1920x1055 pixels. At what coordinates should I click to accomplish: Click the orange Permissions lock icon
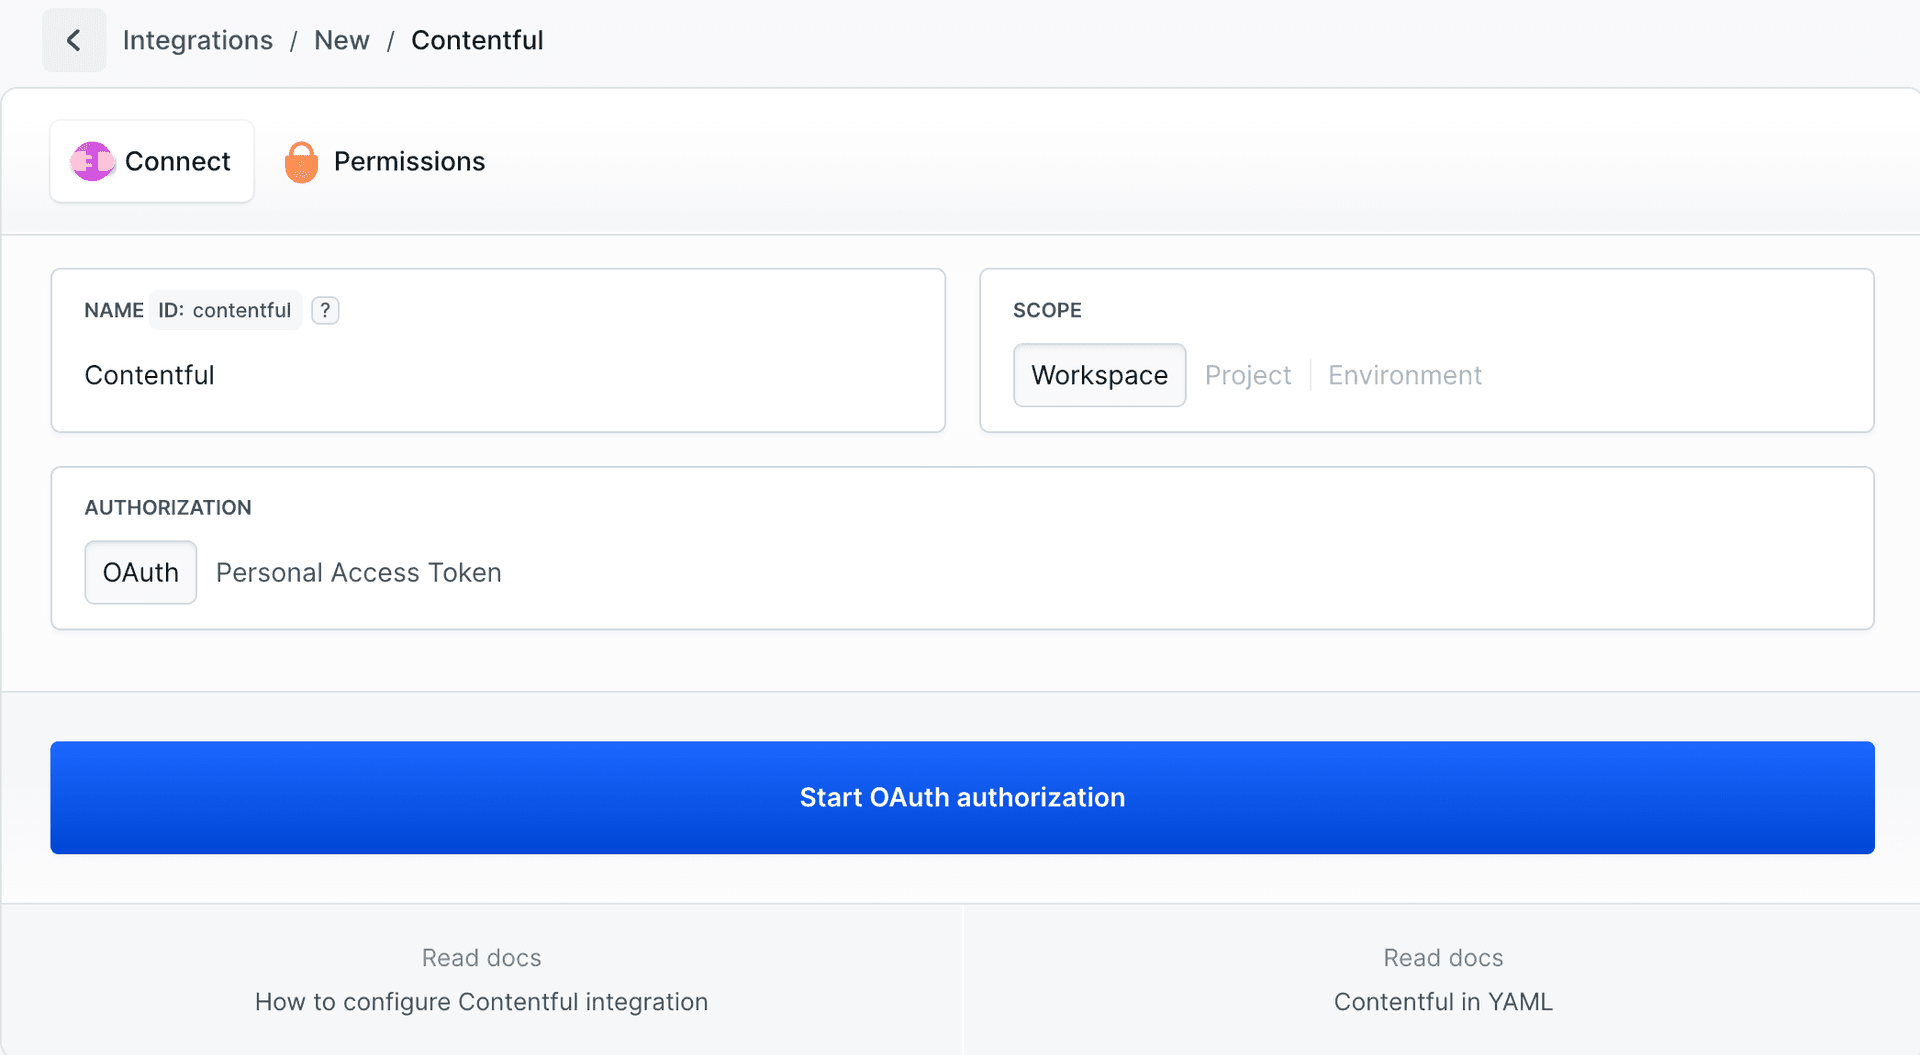301,162
